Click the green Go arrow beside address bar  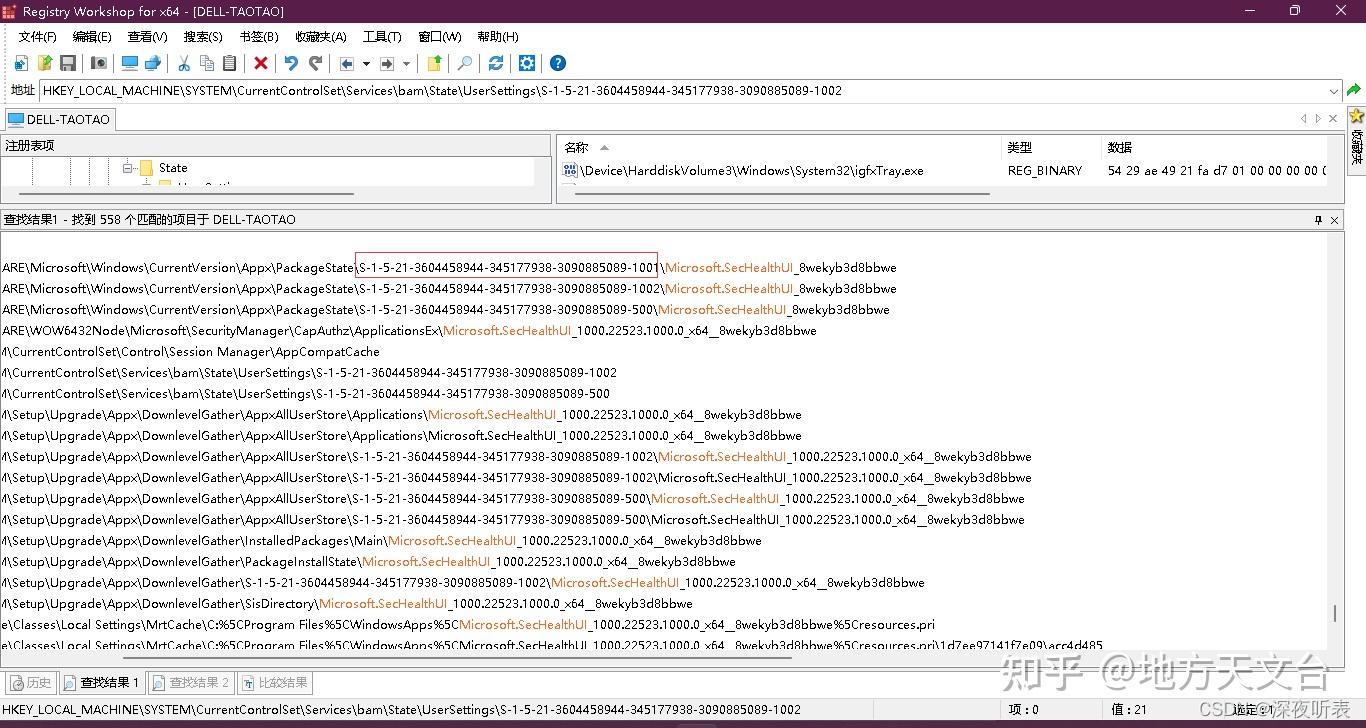pos(1354,90)
